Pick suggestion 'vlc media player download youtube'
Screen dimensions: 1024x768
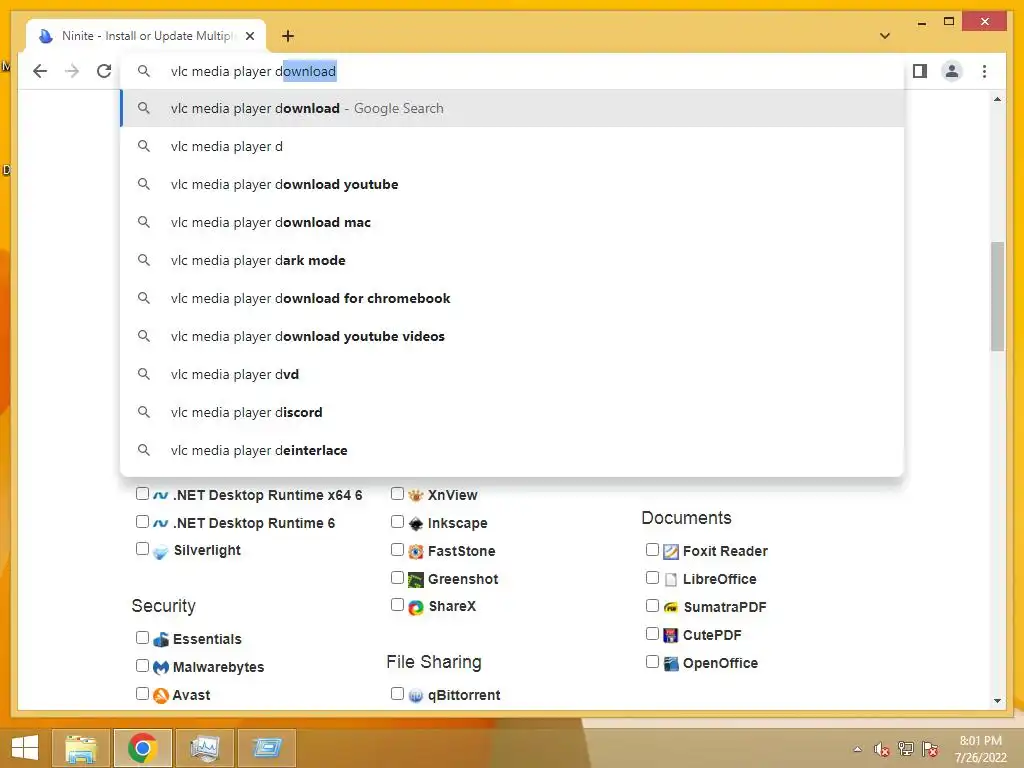[x=513, y=184]
